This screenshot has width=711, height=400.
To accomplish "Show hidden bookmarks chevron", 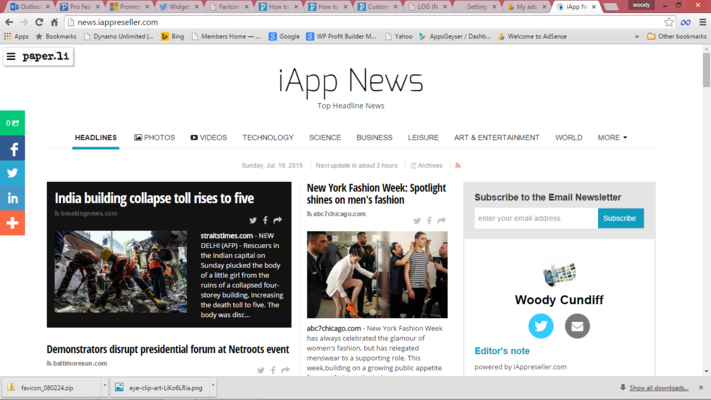I will pos(637,36).
